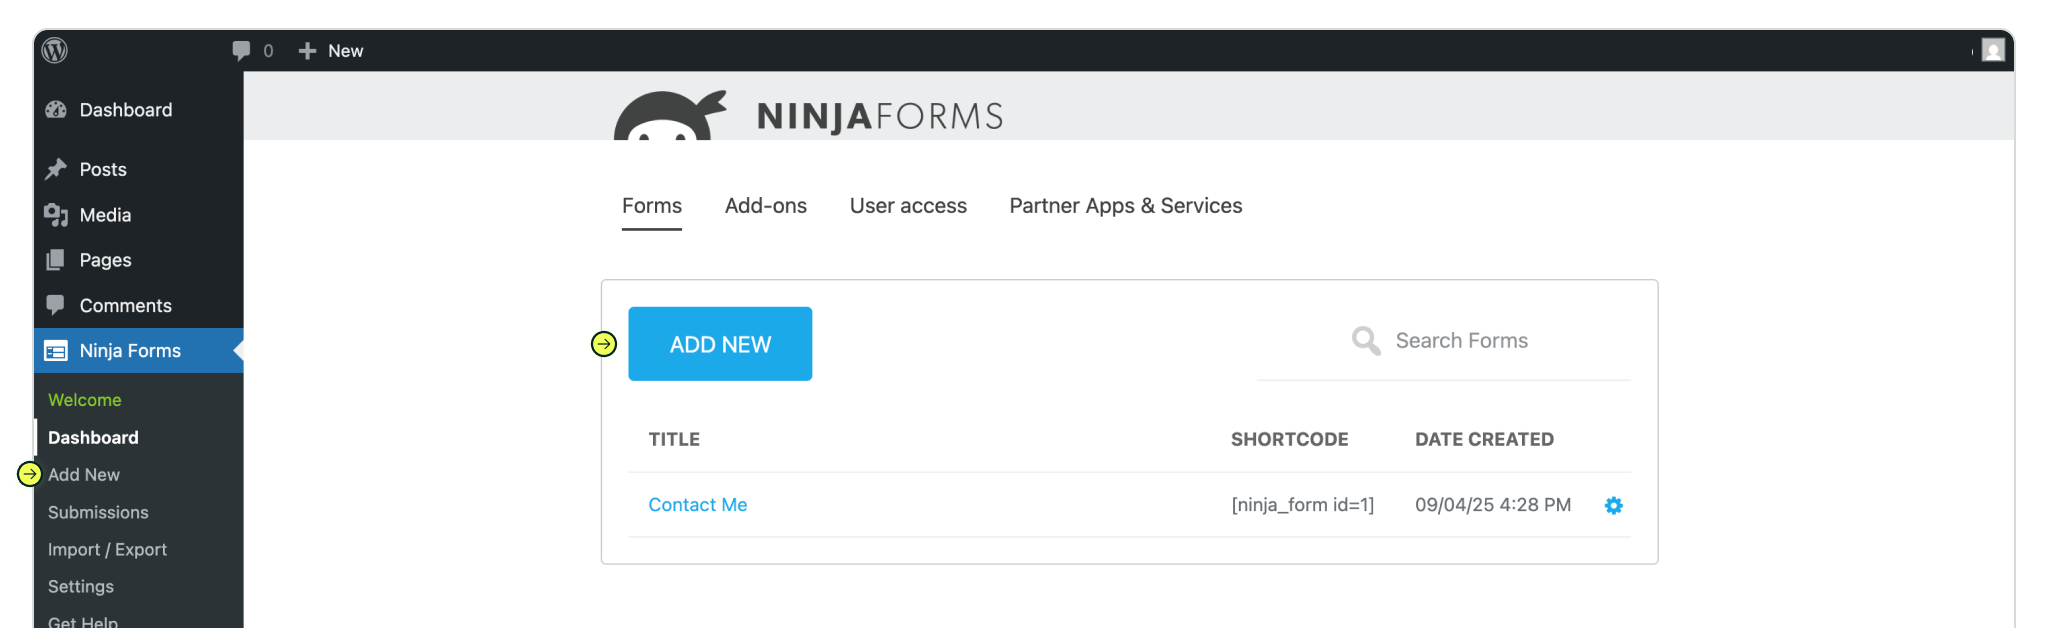Click the 09/04/25 4:28 PM date

[1493, 505]
